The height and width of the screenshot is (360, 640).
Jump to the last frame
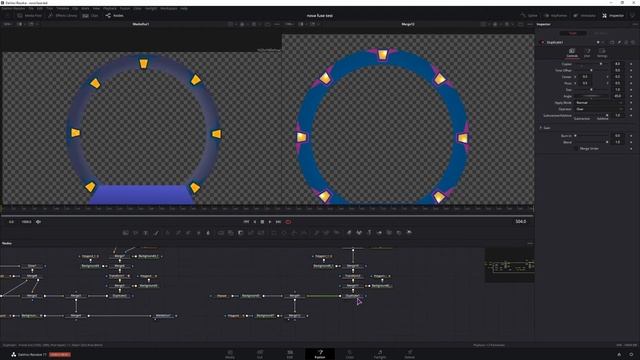click(x=278, y=222)
